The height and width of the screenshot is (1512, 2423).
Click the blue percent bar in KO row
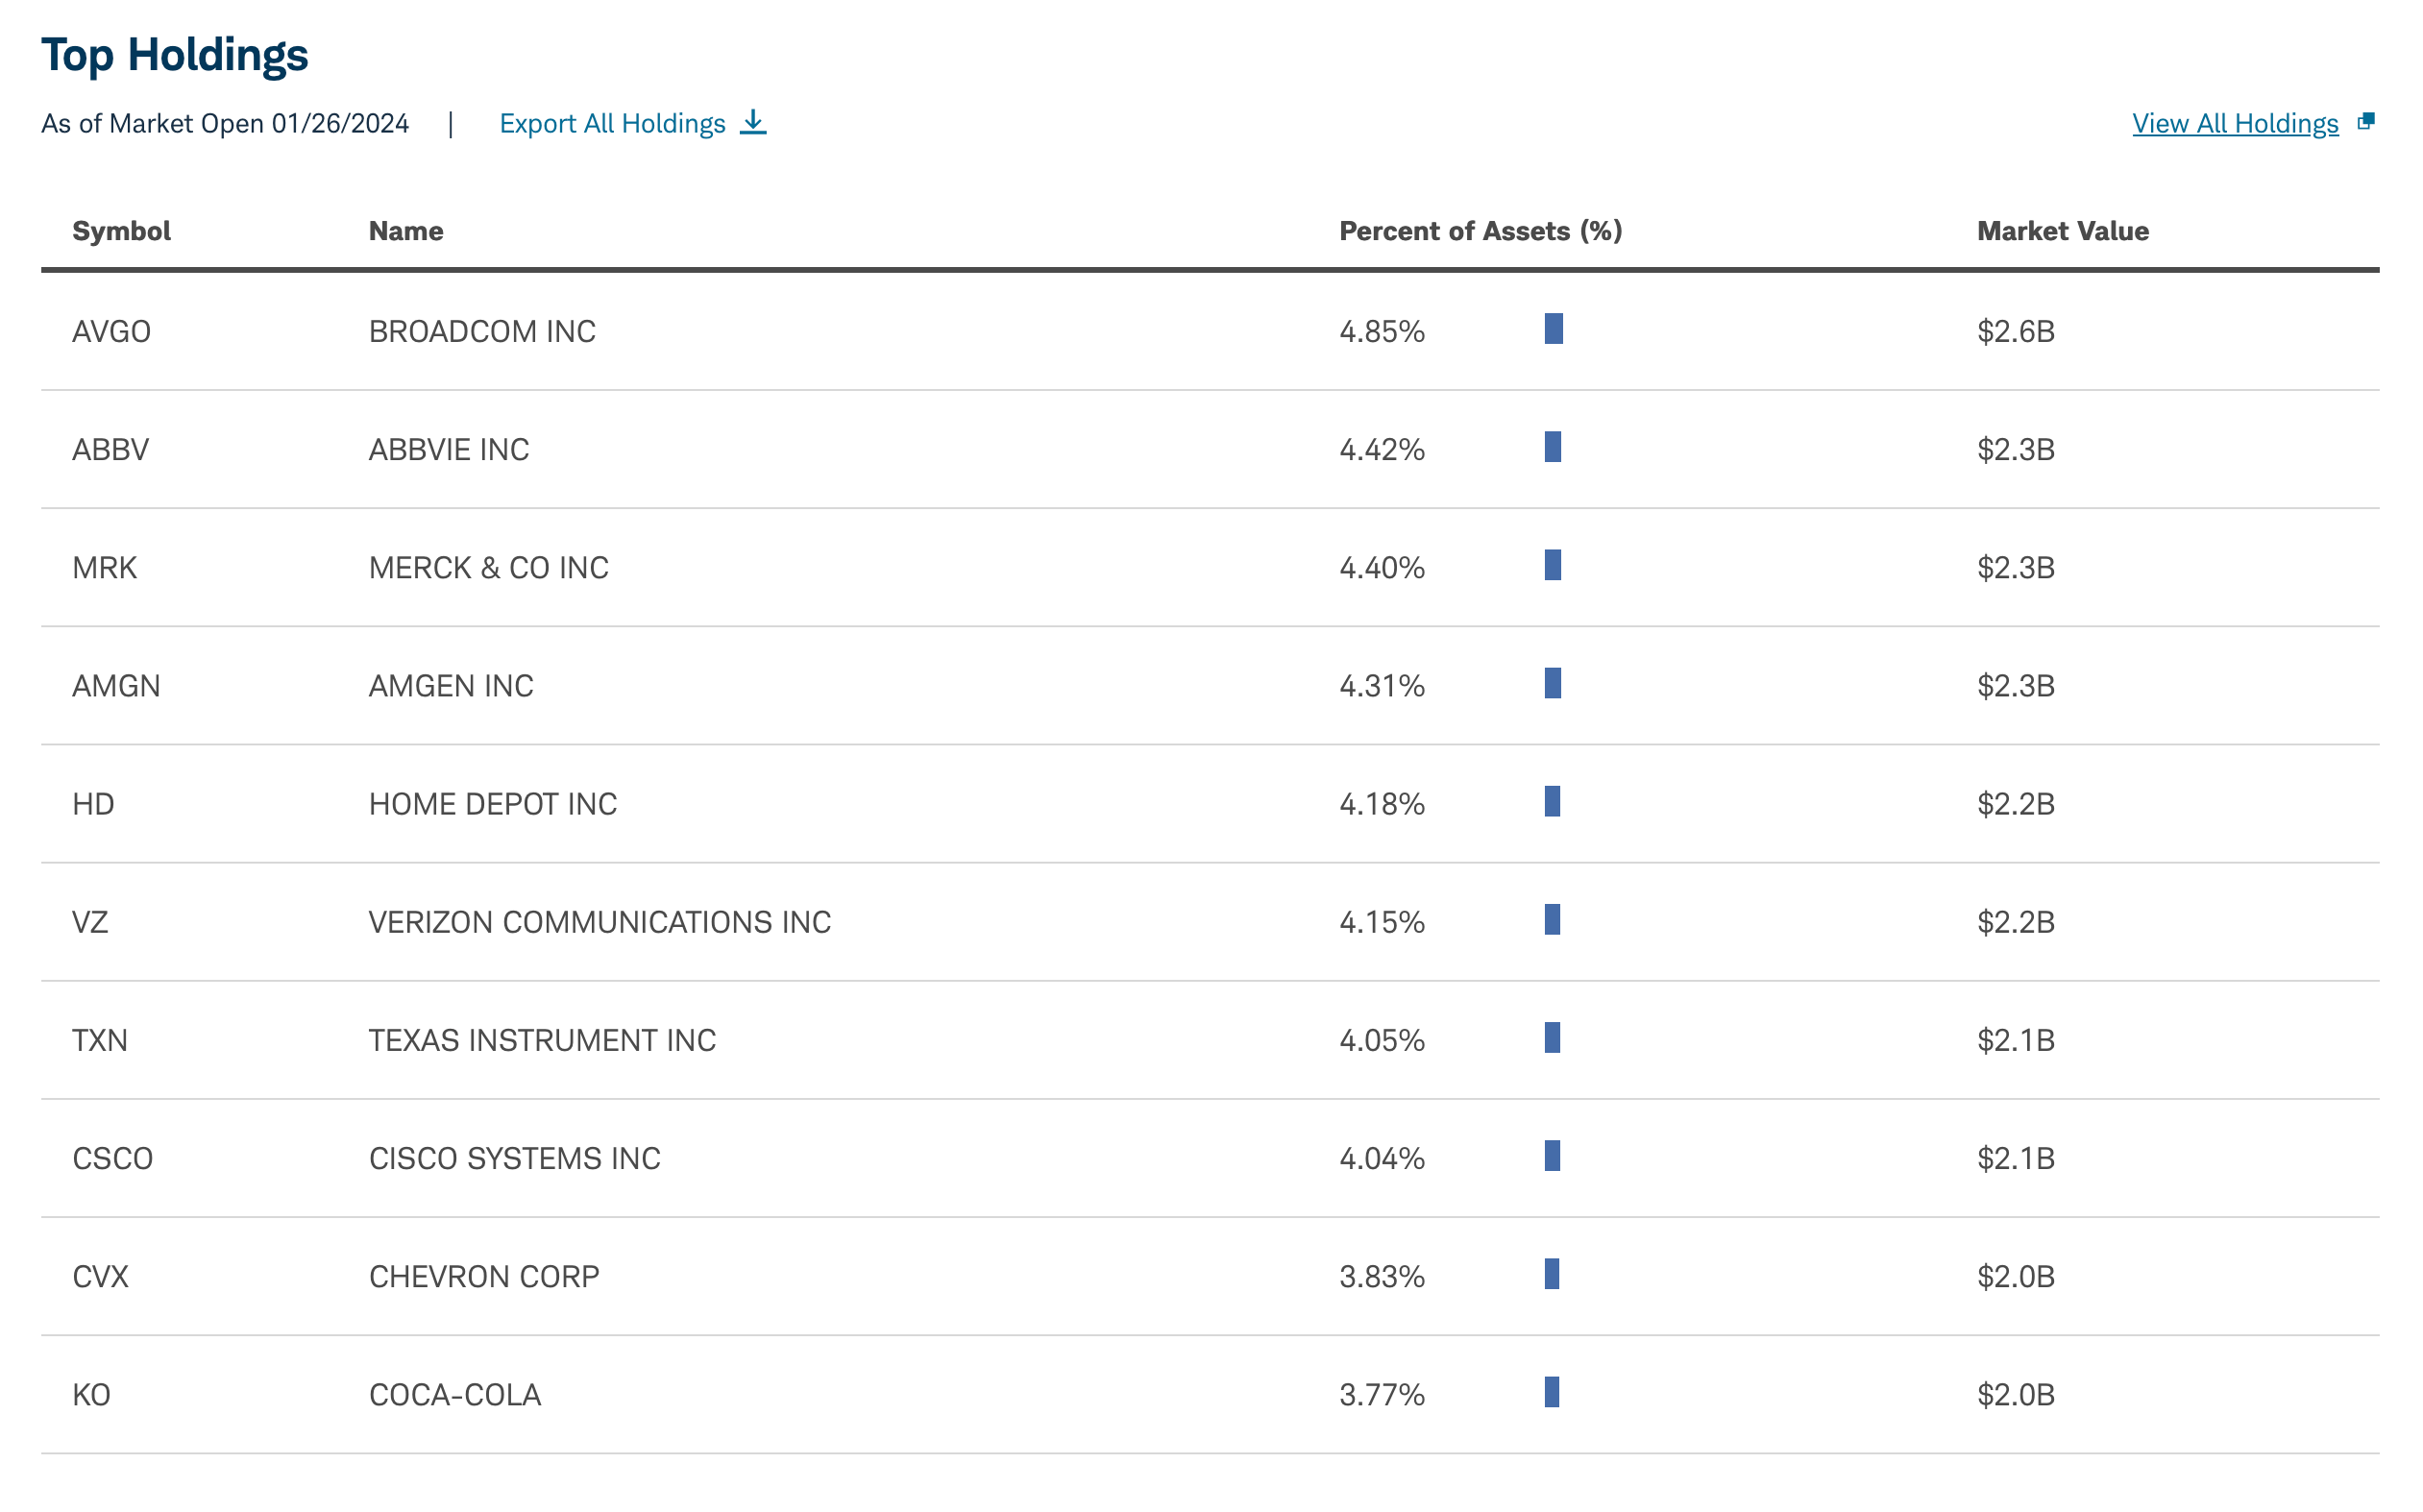[1551, 1391]
